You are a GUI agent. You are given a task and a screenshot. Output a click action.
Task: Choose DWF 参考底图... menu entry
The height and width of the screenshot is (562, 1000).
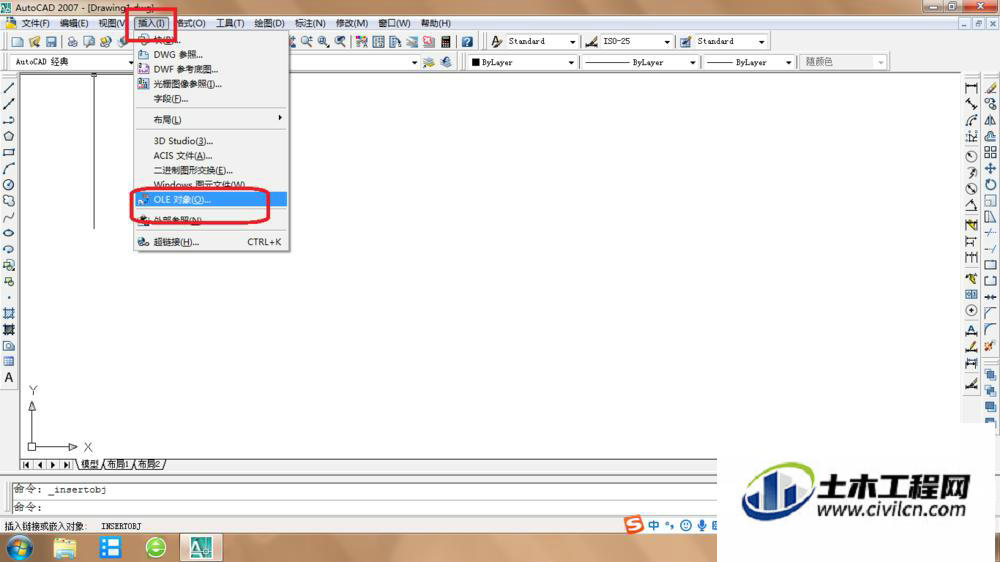pos(210,70)
